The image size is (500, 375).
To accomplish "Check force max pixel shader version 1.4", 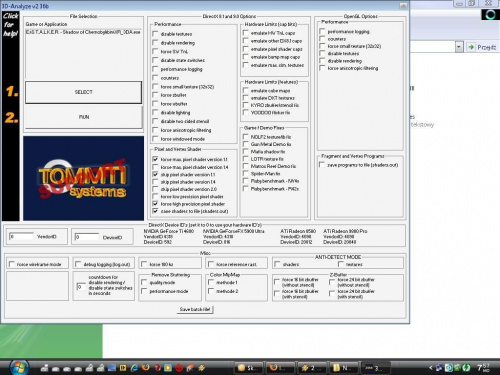I will [155, 167].
